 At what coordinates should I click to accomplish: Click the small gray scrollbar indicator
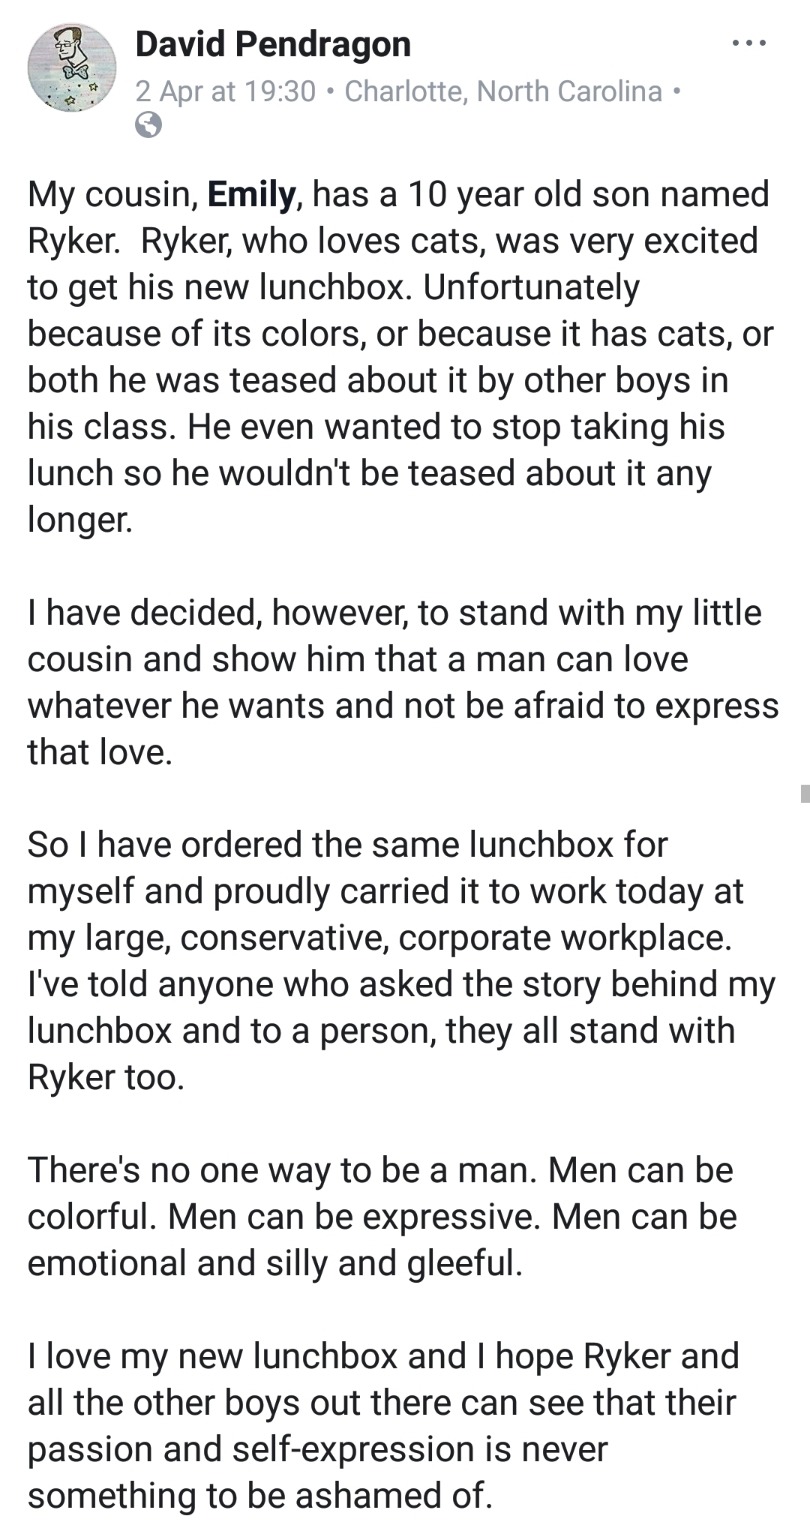(x=804, y=794)
